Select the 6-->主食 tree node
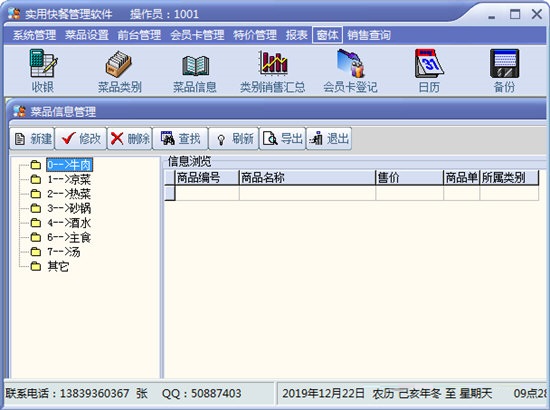 69,238
